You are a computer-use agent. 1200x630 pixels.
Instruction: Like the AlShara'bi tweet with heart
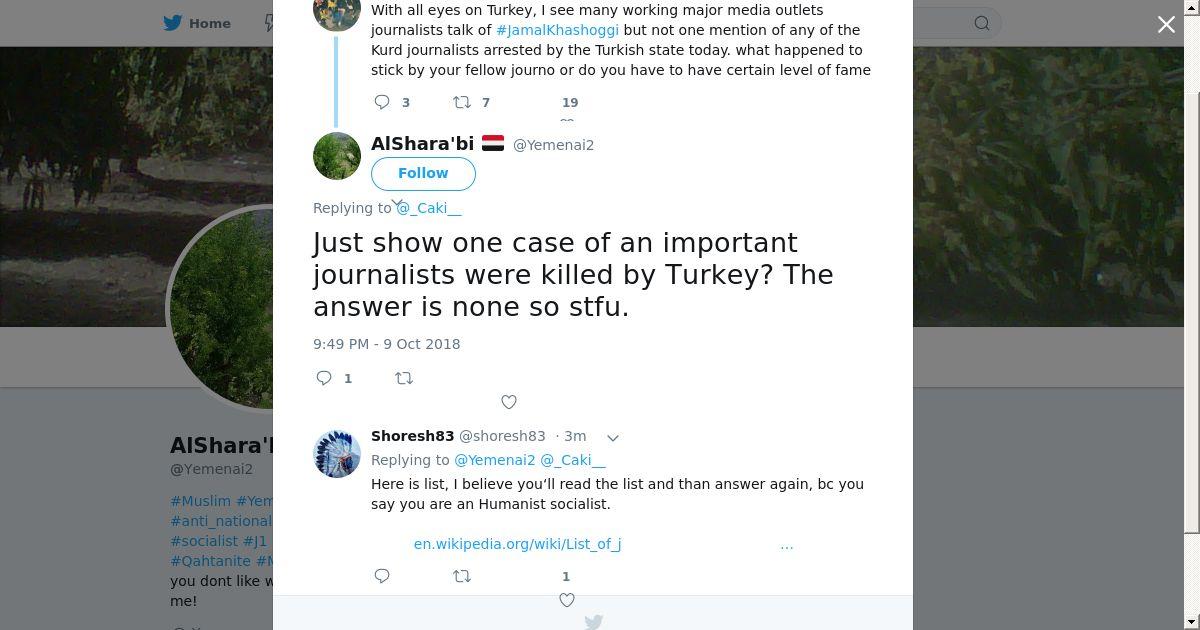click(x=509, y=402)
